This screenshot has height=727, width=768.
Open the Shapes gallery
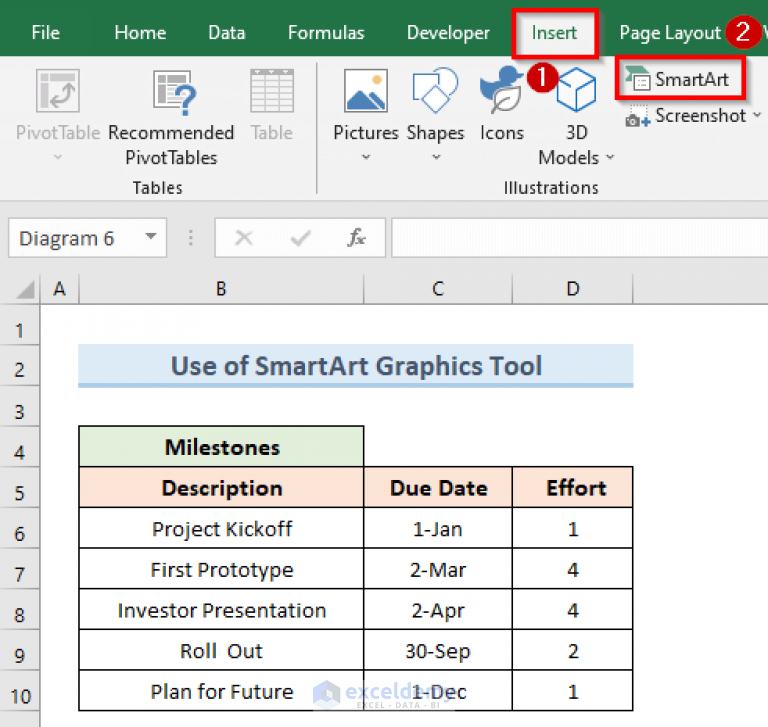pyautogui.click(x=435, y=92)
